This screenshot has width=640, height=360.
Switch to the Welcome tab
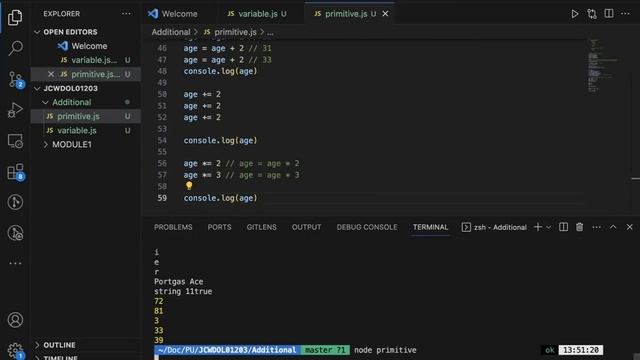[x=173, y=13]
